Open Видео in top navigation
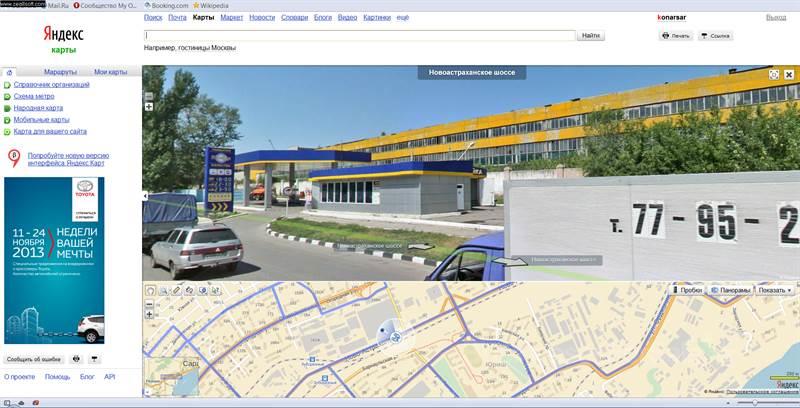The height and width of the screenshot is (408, 800). point(347,17)
